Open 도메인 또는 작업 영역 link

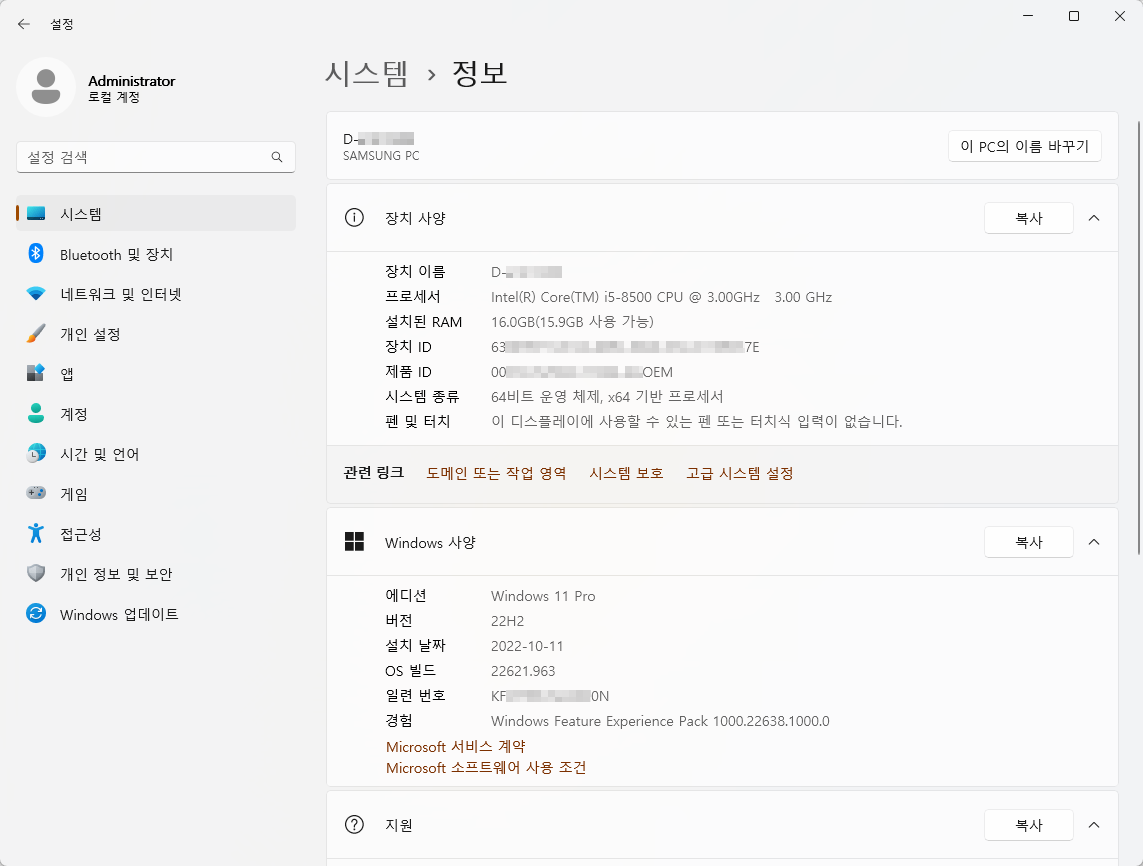click(496, 473)
